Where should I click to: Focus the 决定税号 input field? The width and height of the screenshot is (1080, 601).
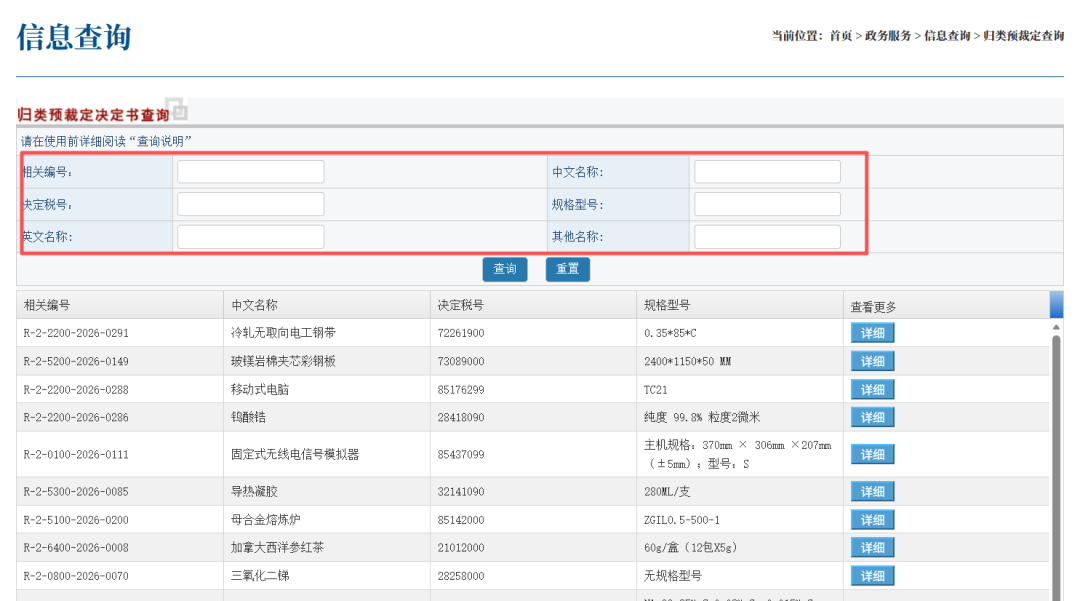(x=251, y=204)
